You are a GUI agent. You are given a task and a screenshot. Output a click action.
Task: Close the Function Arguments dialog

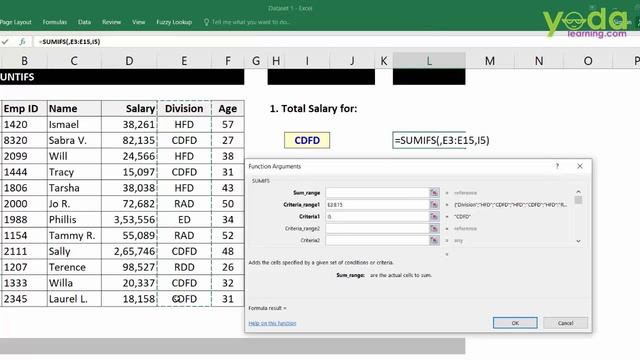tap(580, 166)
